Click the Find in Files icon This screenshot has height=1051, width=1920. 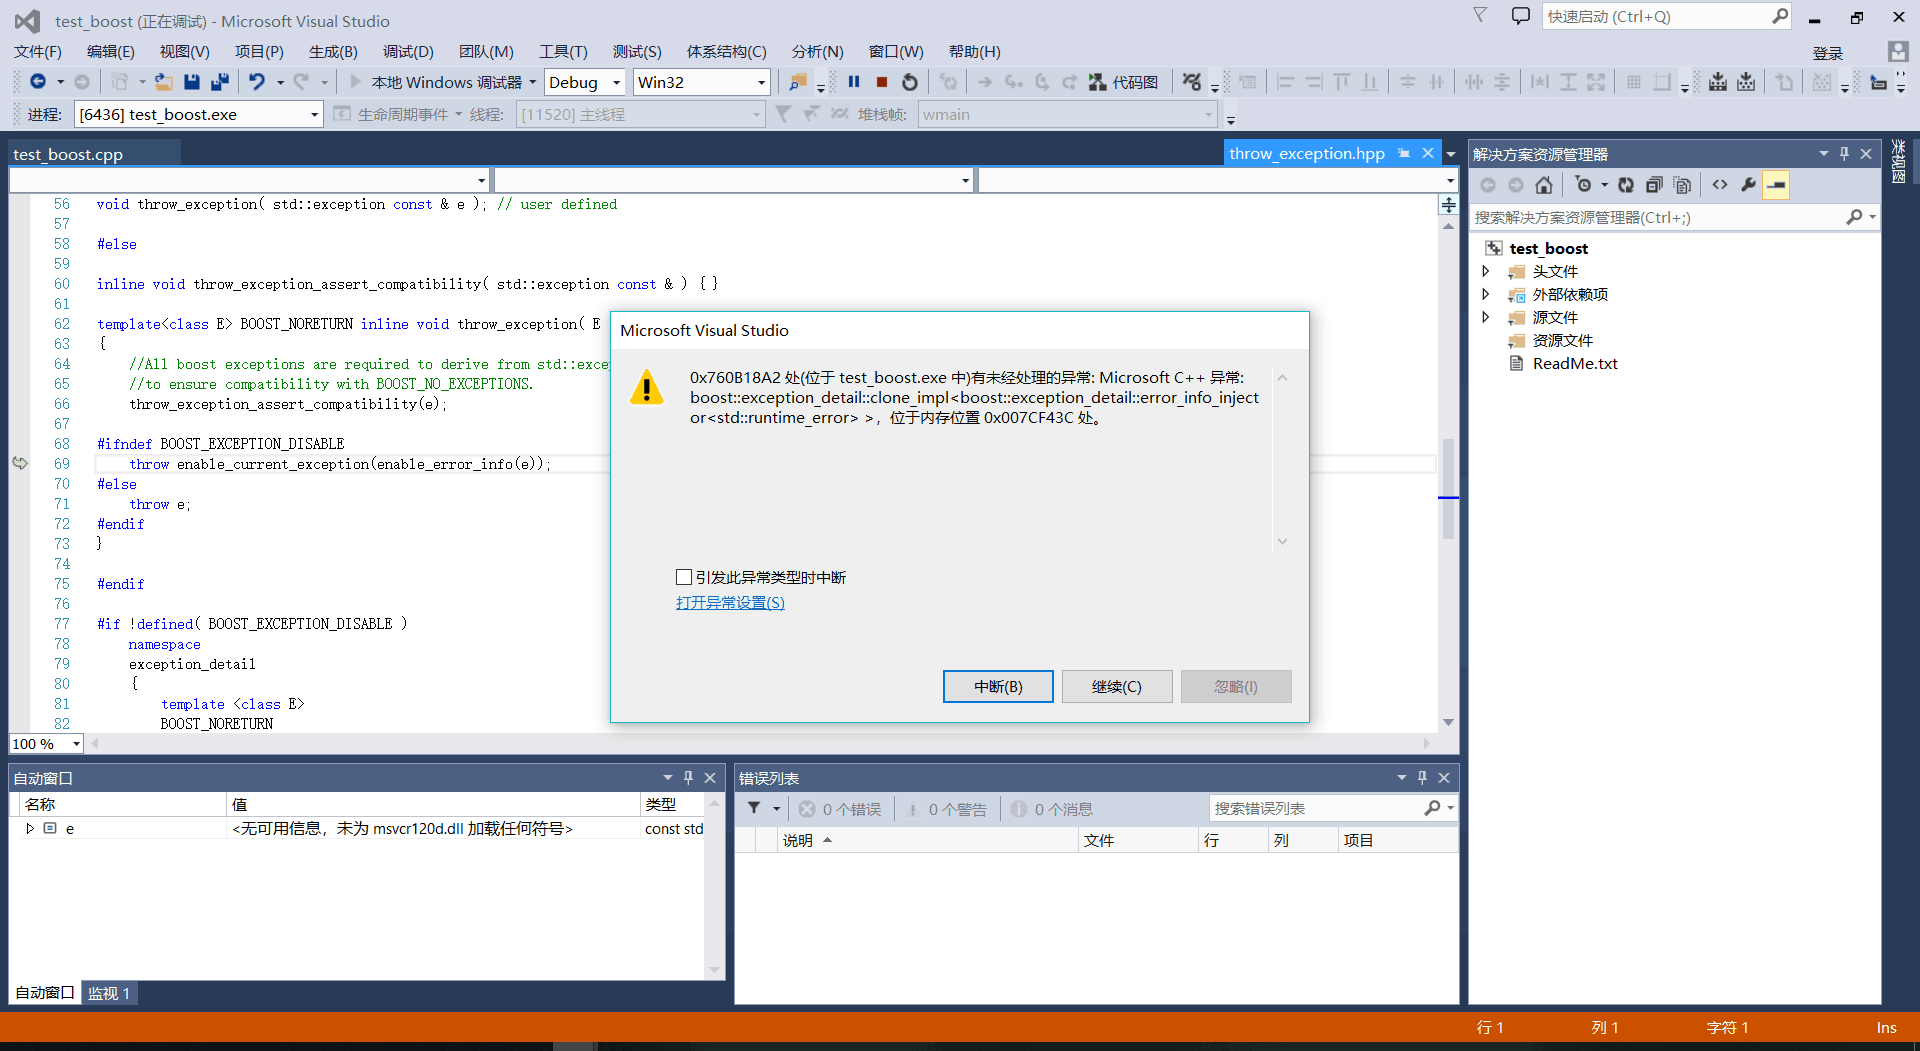(798, 82)
